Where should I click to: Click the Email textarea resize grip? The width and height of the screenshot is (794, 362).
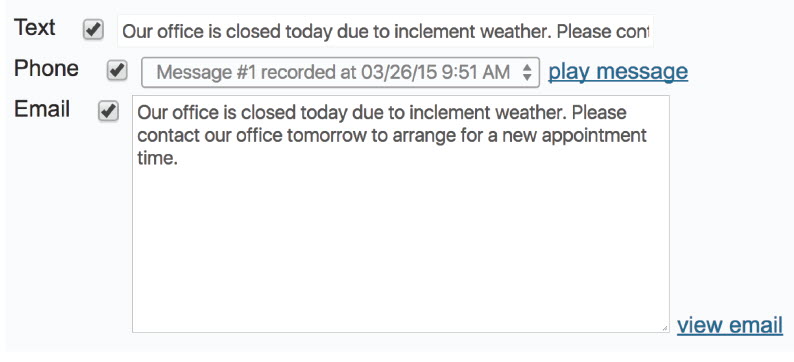[x=665, y=329]
